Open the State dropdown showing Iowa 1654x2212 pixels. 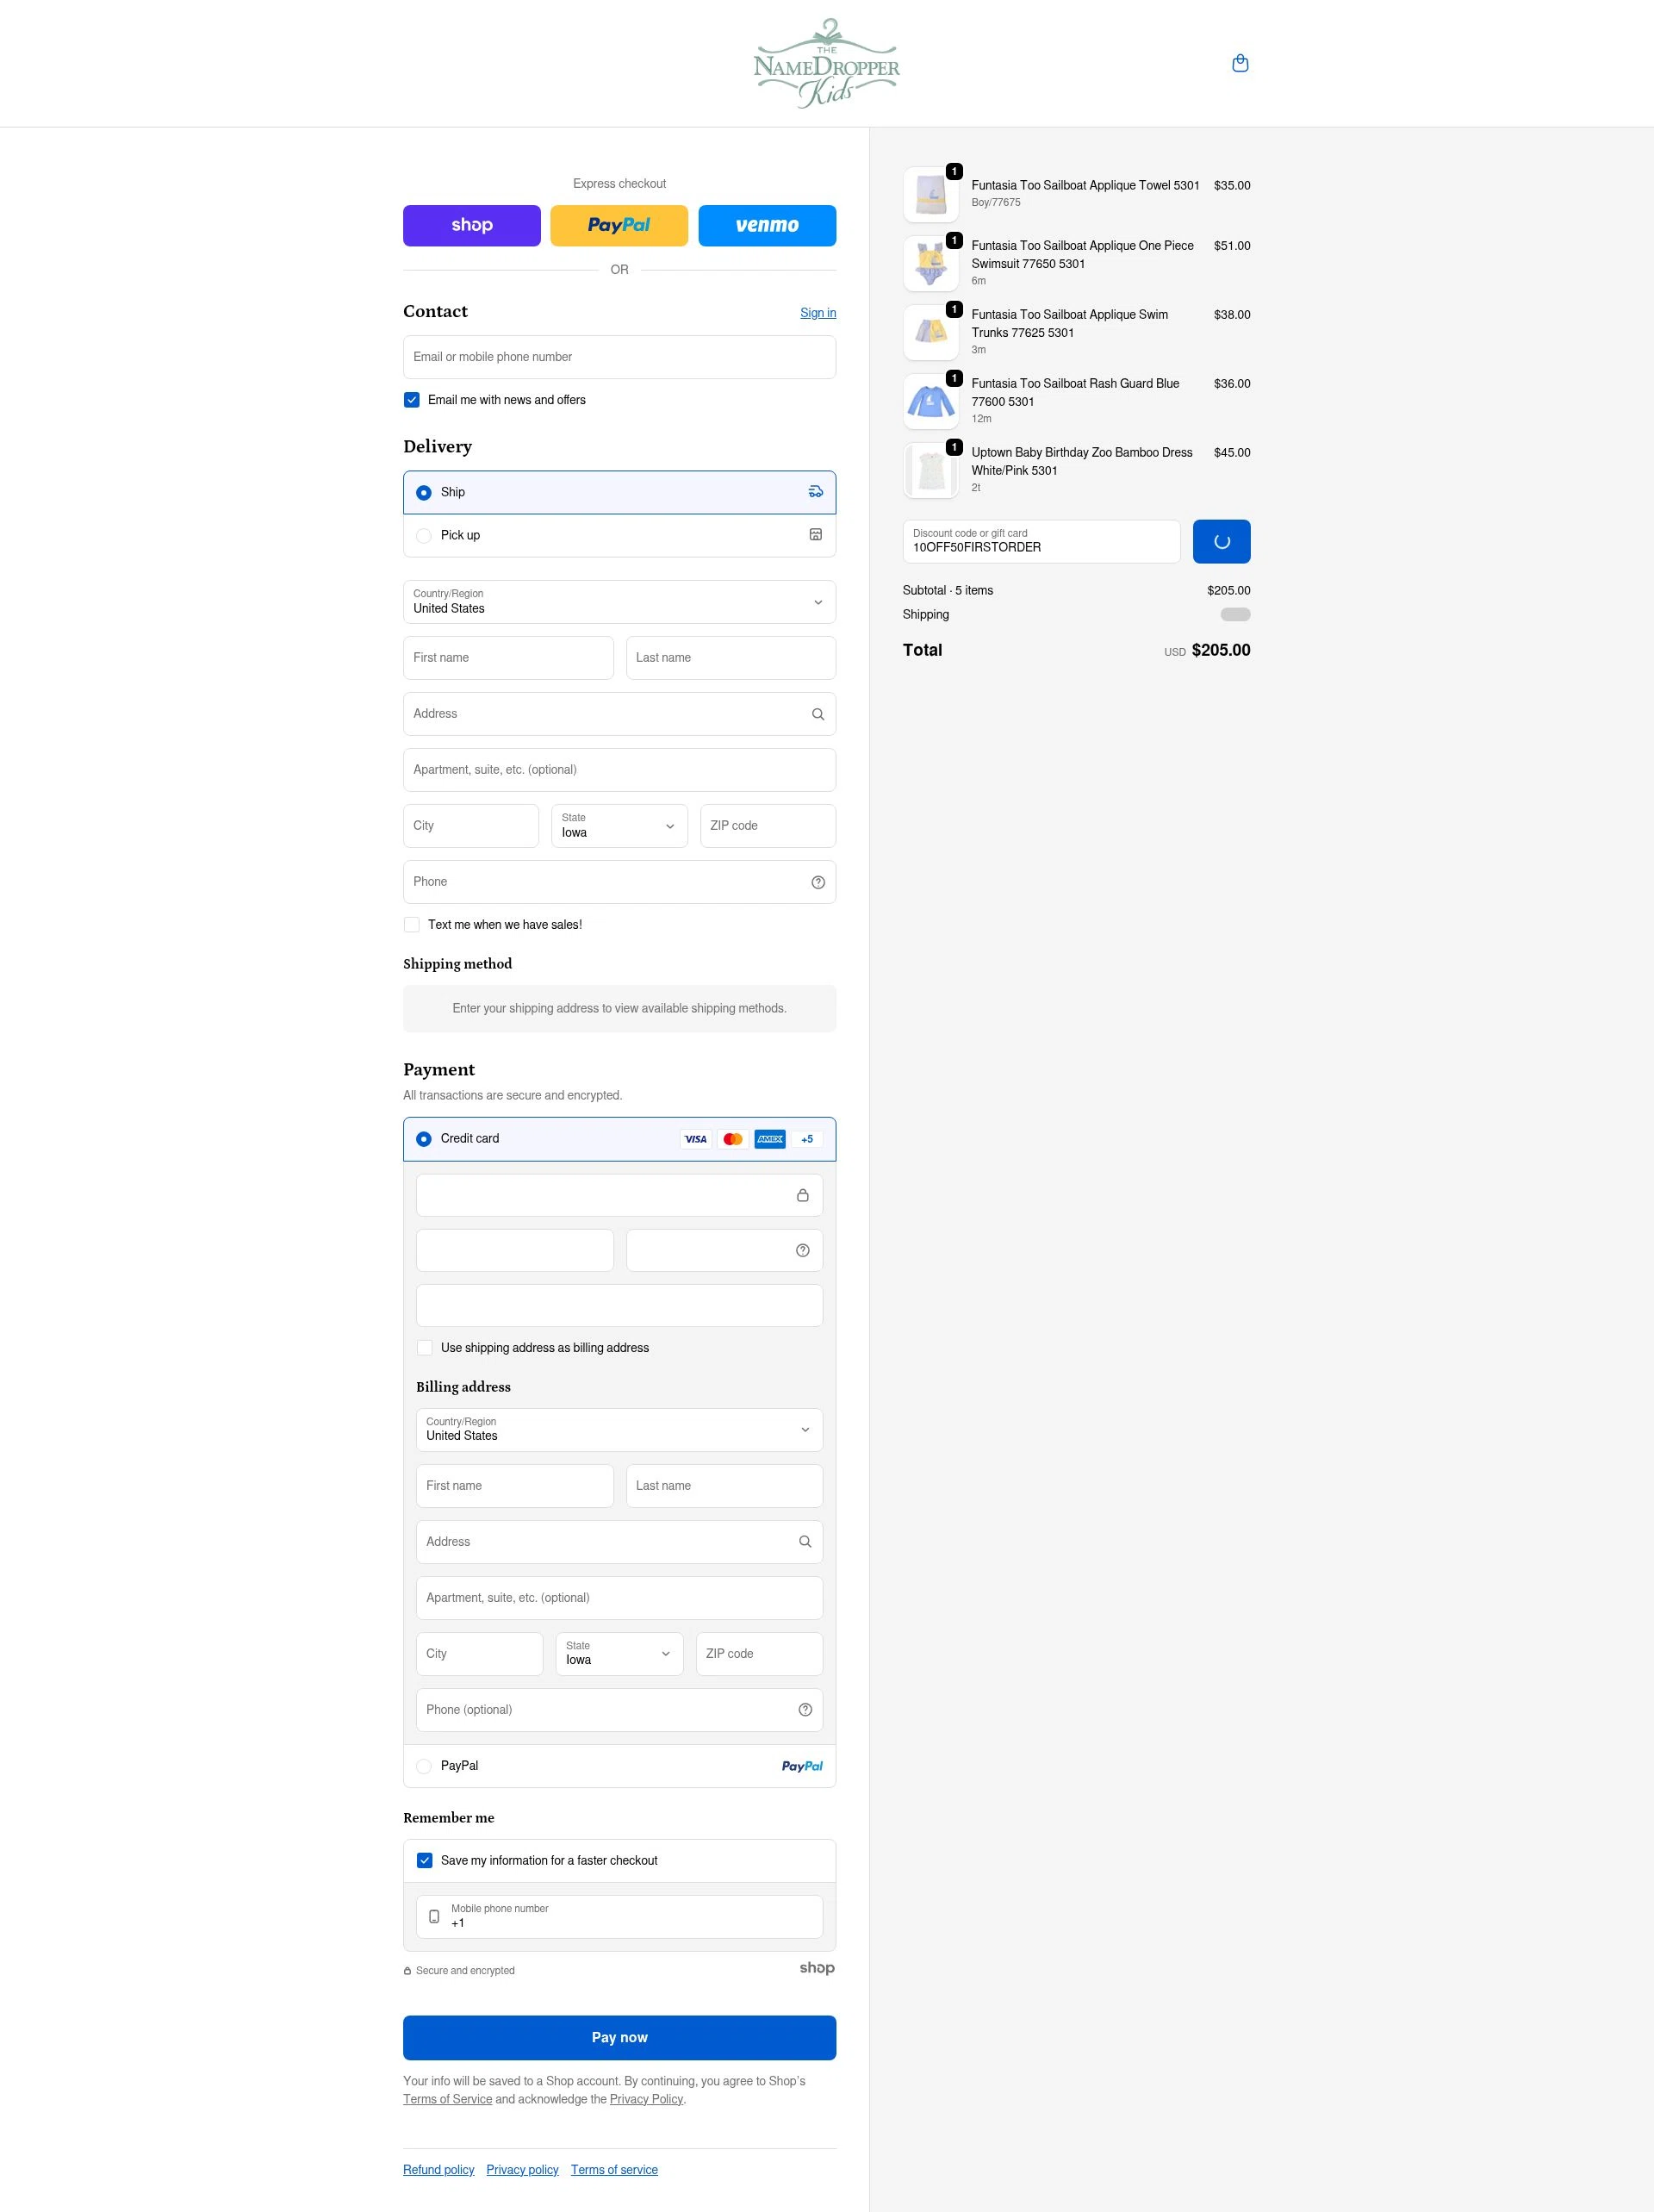(x=619, y=826)
